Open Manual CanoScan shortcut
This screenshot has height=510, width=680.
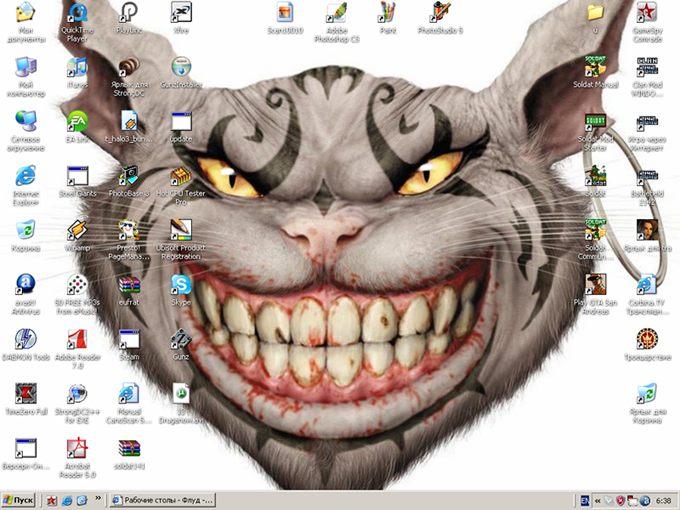(x=129, y=394)
